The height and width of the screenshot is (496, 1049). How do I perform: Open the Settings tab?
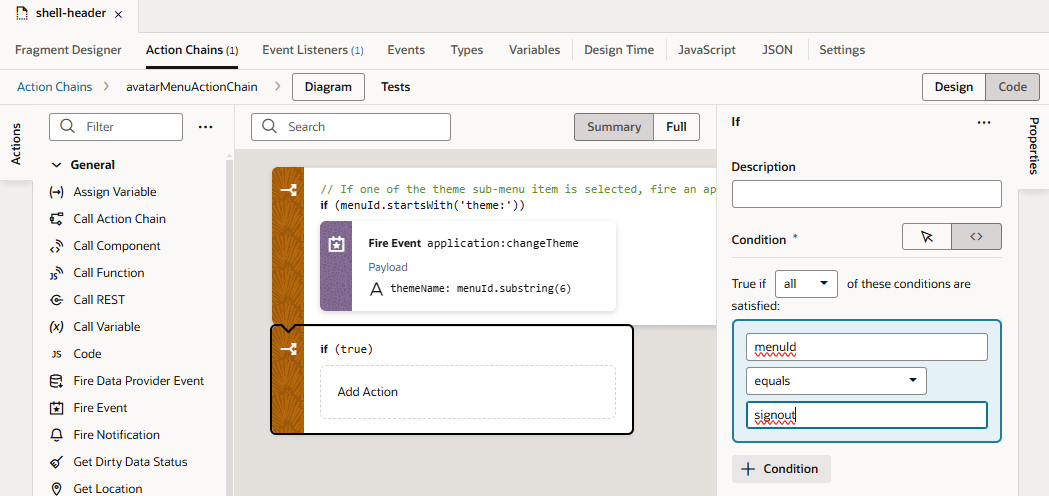tap(842, 50)
